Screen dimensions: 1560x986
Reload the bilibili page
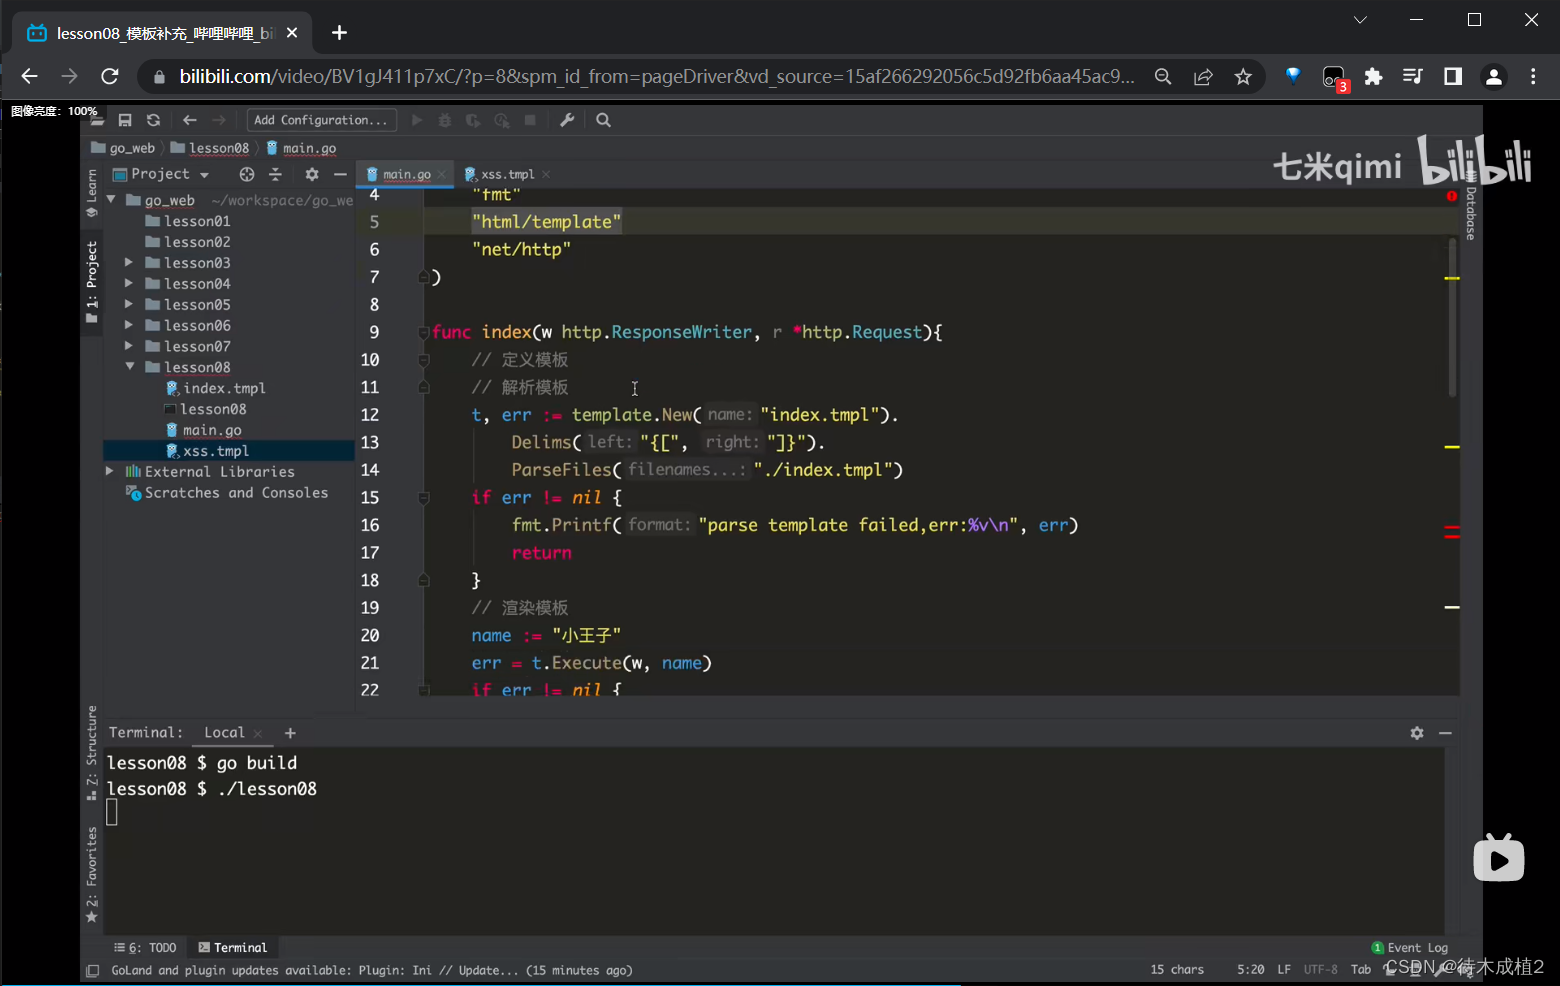pyautogui.click(x=110, y=76)
